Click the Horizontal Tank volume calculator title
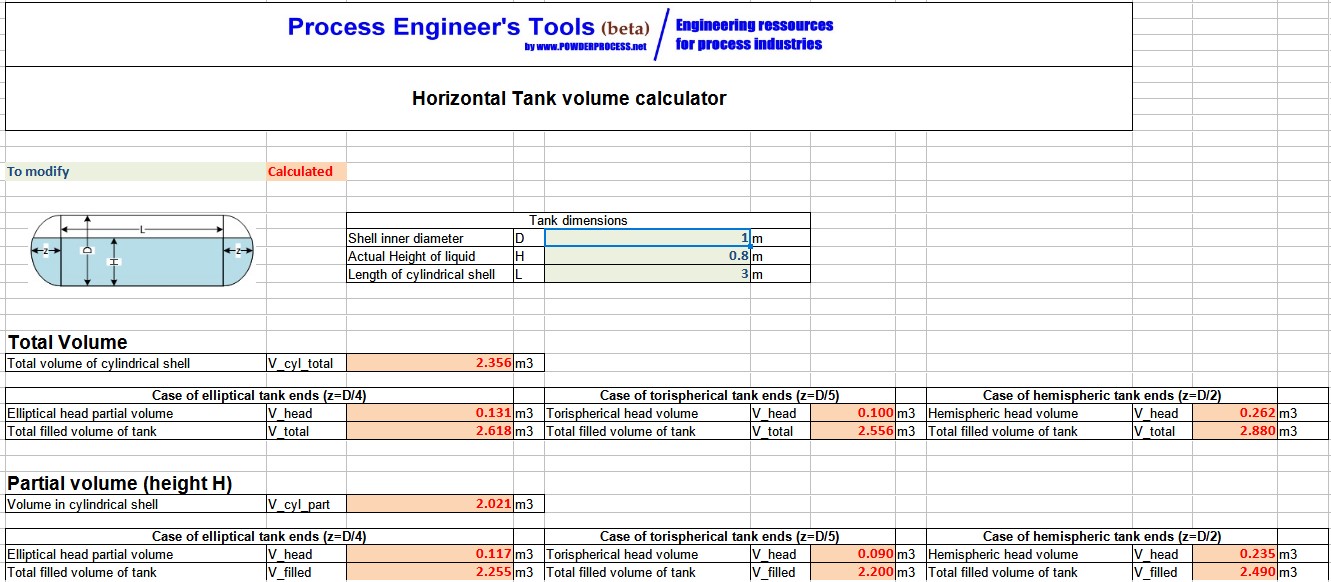 click(x=569, y=98)
